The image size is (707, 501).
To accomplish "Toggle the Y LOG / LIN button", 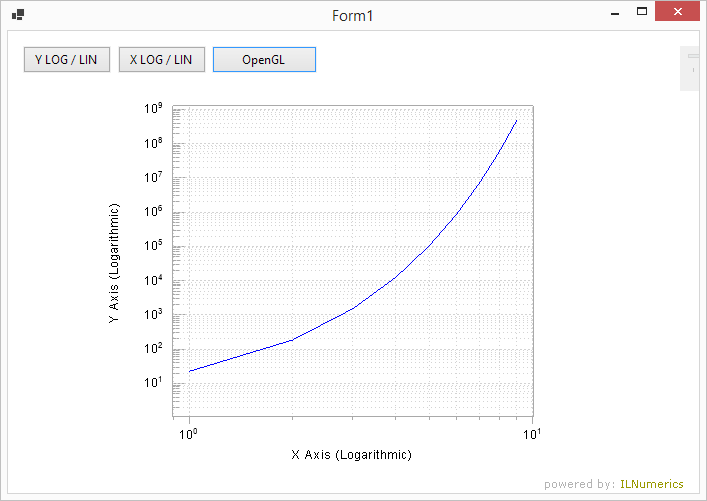I will pos(66,59).
